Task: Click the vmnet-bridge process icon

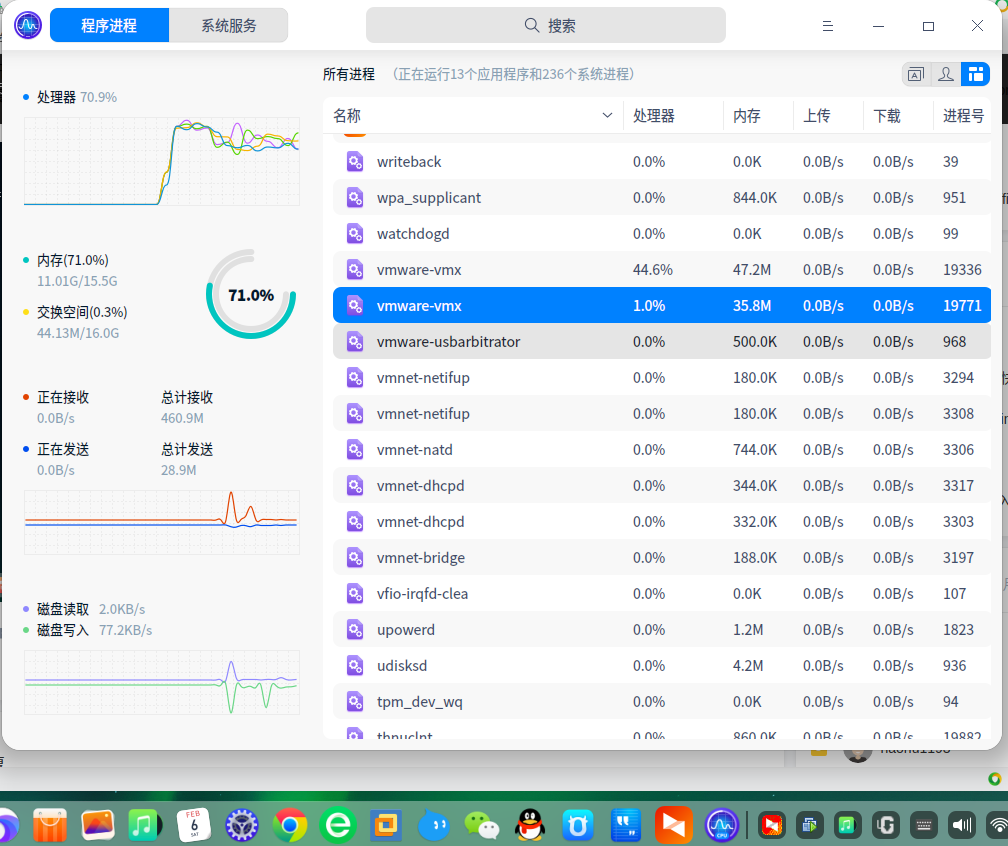Action: coord(355,558)
